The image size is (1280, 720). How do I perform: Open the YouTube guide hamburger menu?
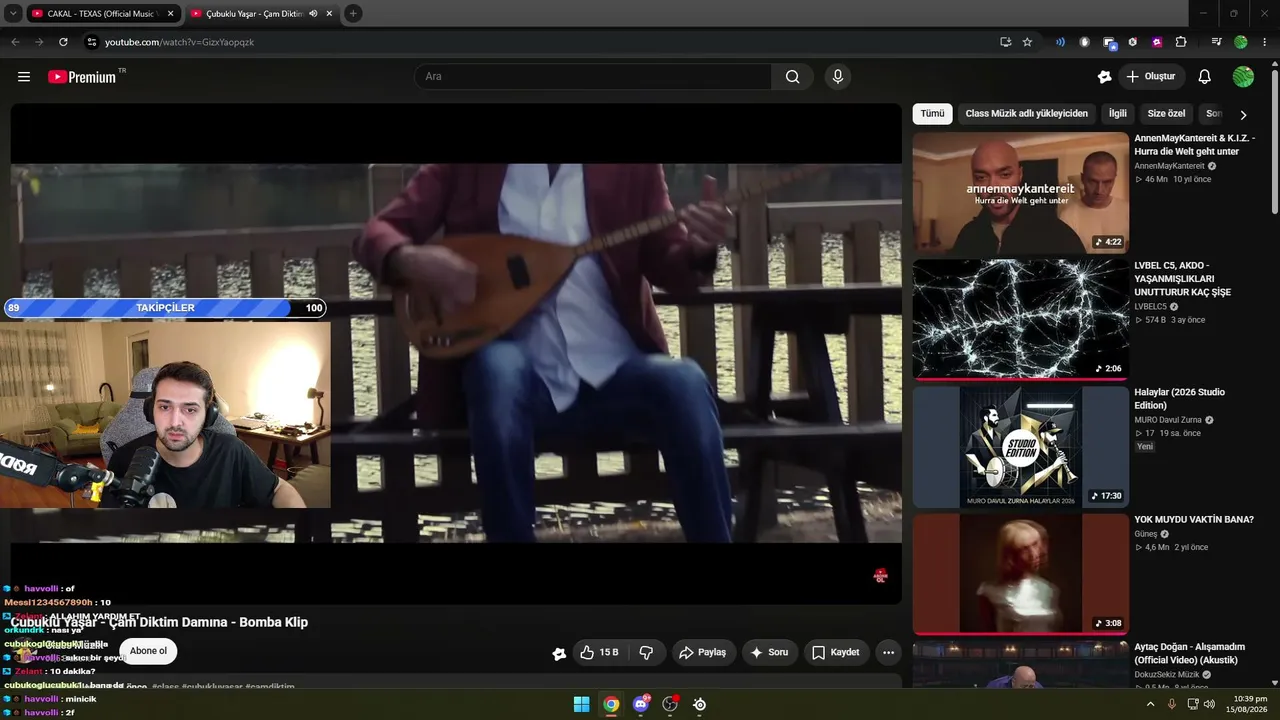[x=24, y=77]
